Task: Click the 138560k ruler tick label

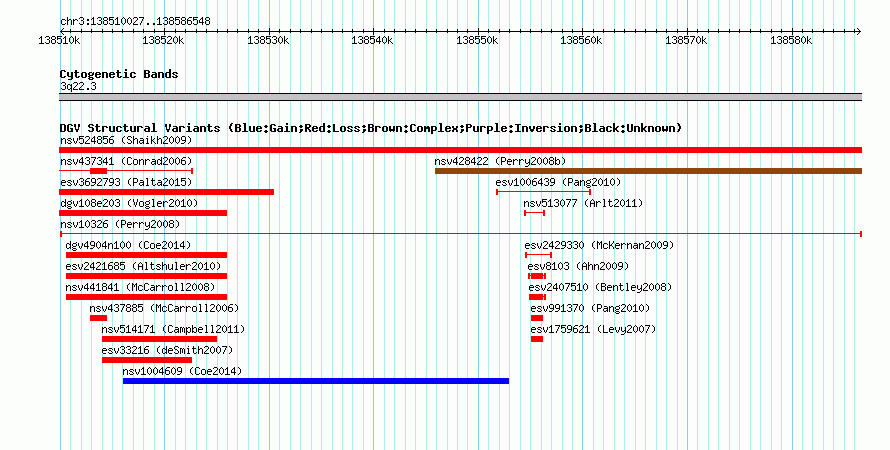Action: click(x=582, y=40)
